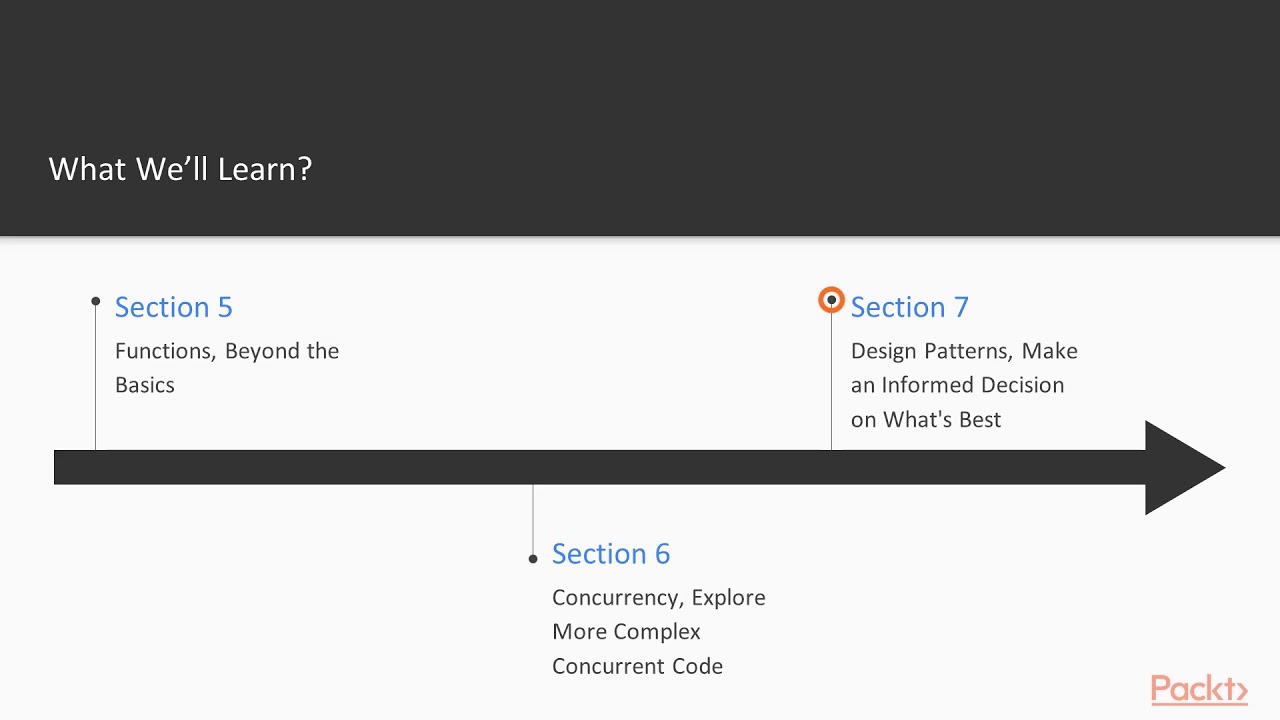Screen dimensions: 1280x720
Task: Click the Section 6 bullet dot
Action: tap(533, 558)
